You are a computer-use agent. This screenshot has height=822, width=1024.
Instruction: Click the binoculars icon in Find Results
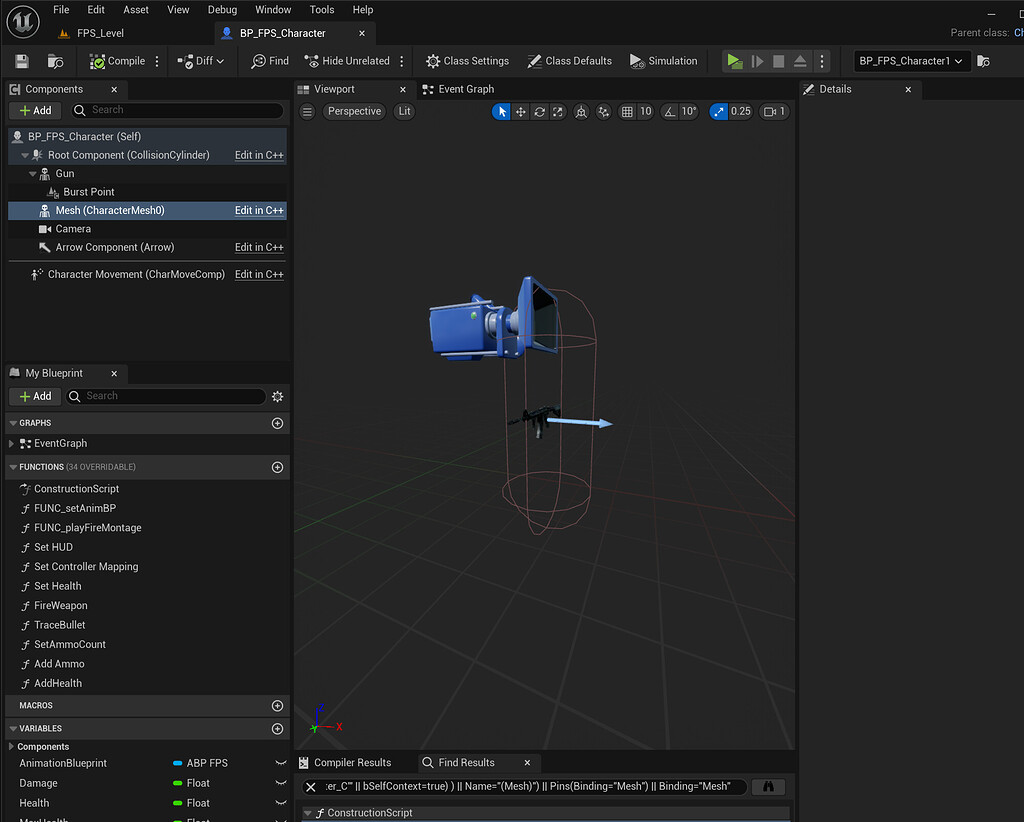coord(768,787)
